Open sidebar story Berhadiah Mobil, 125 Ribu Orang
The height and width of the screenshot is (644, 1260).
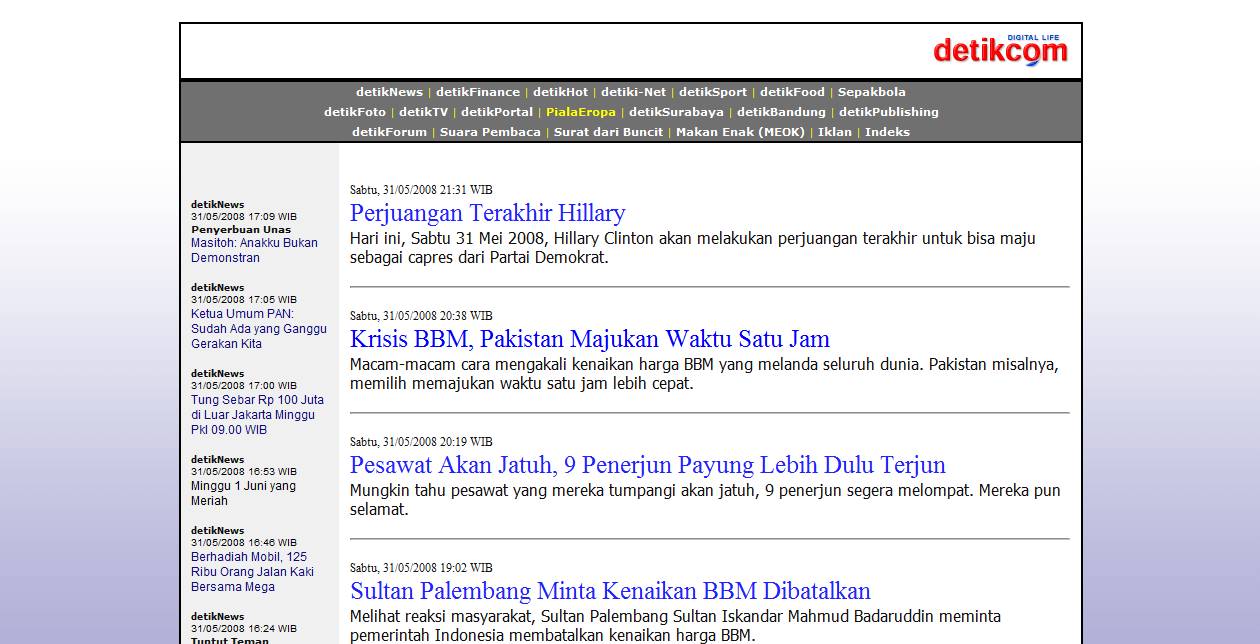(252, 572)
